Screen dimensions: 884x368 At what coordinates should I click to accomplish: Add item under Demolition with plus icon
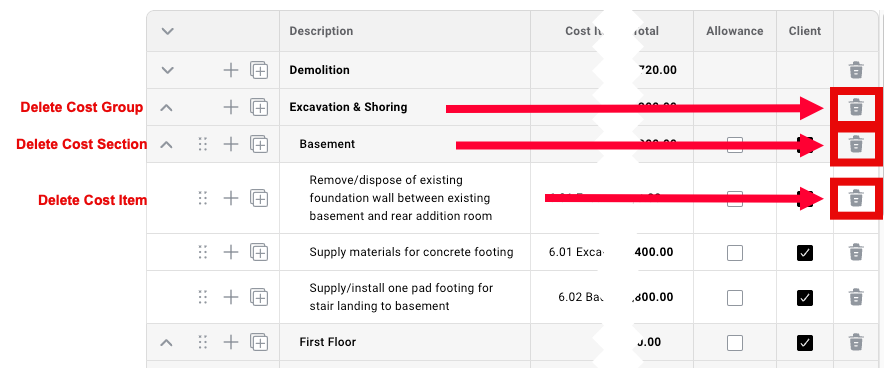[231, 70]
